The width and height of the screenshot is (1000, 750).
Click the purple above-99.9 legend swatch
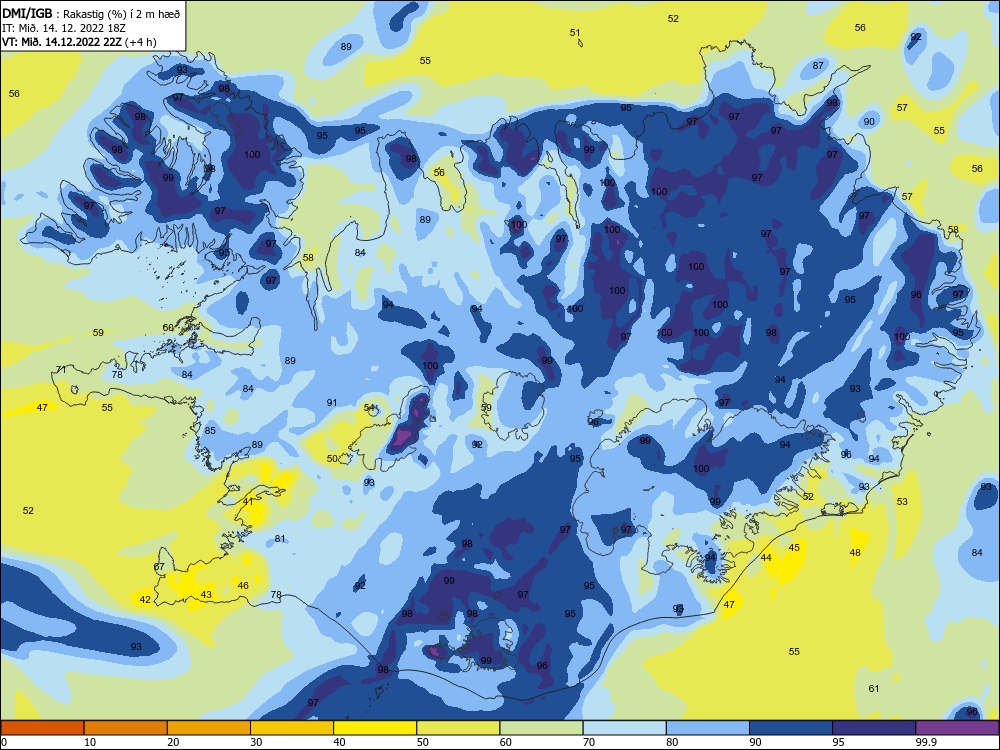click(957, 728)
